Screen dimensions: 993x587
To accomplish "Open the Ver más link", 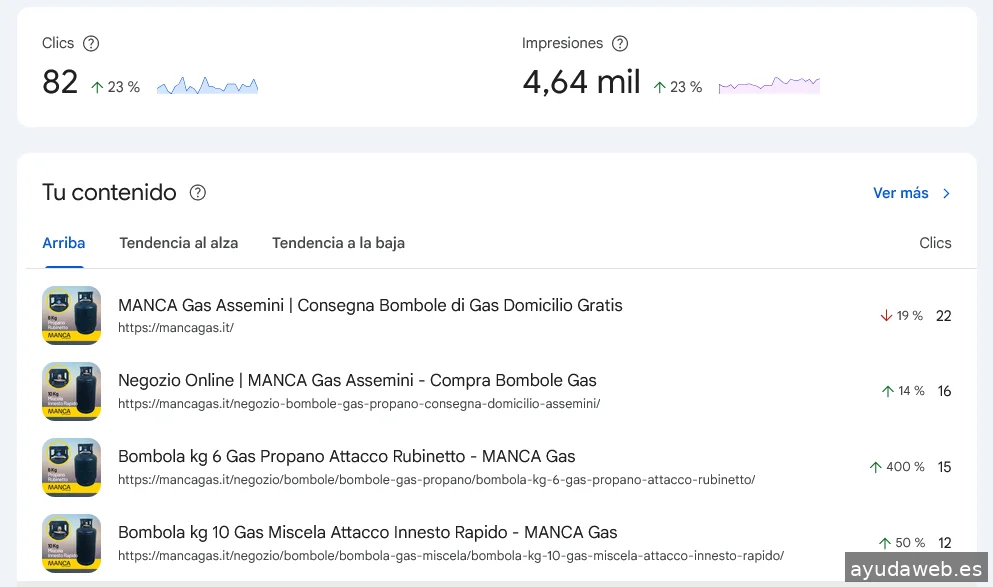I will tap(900, 193).
